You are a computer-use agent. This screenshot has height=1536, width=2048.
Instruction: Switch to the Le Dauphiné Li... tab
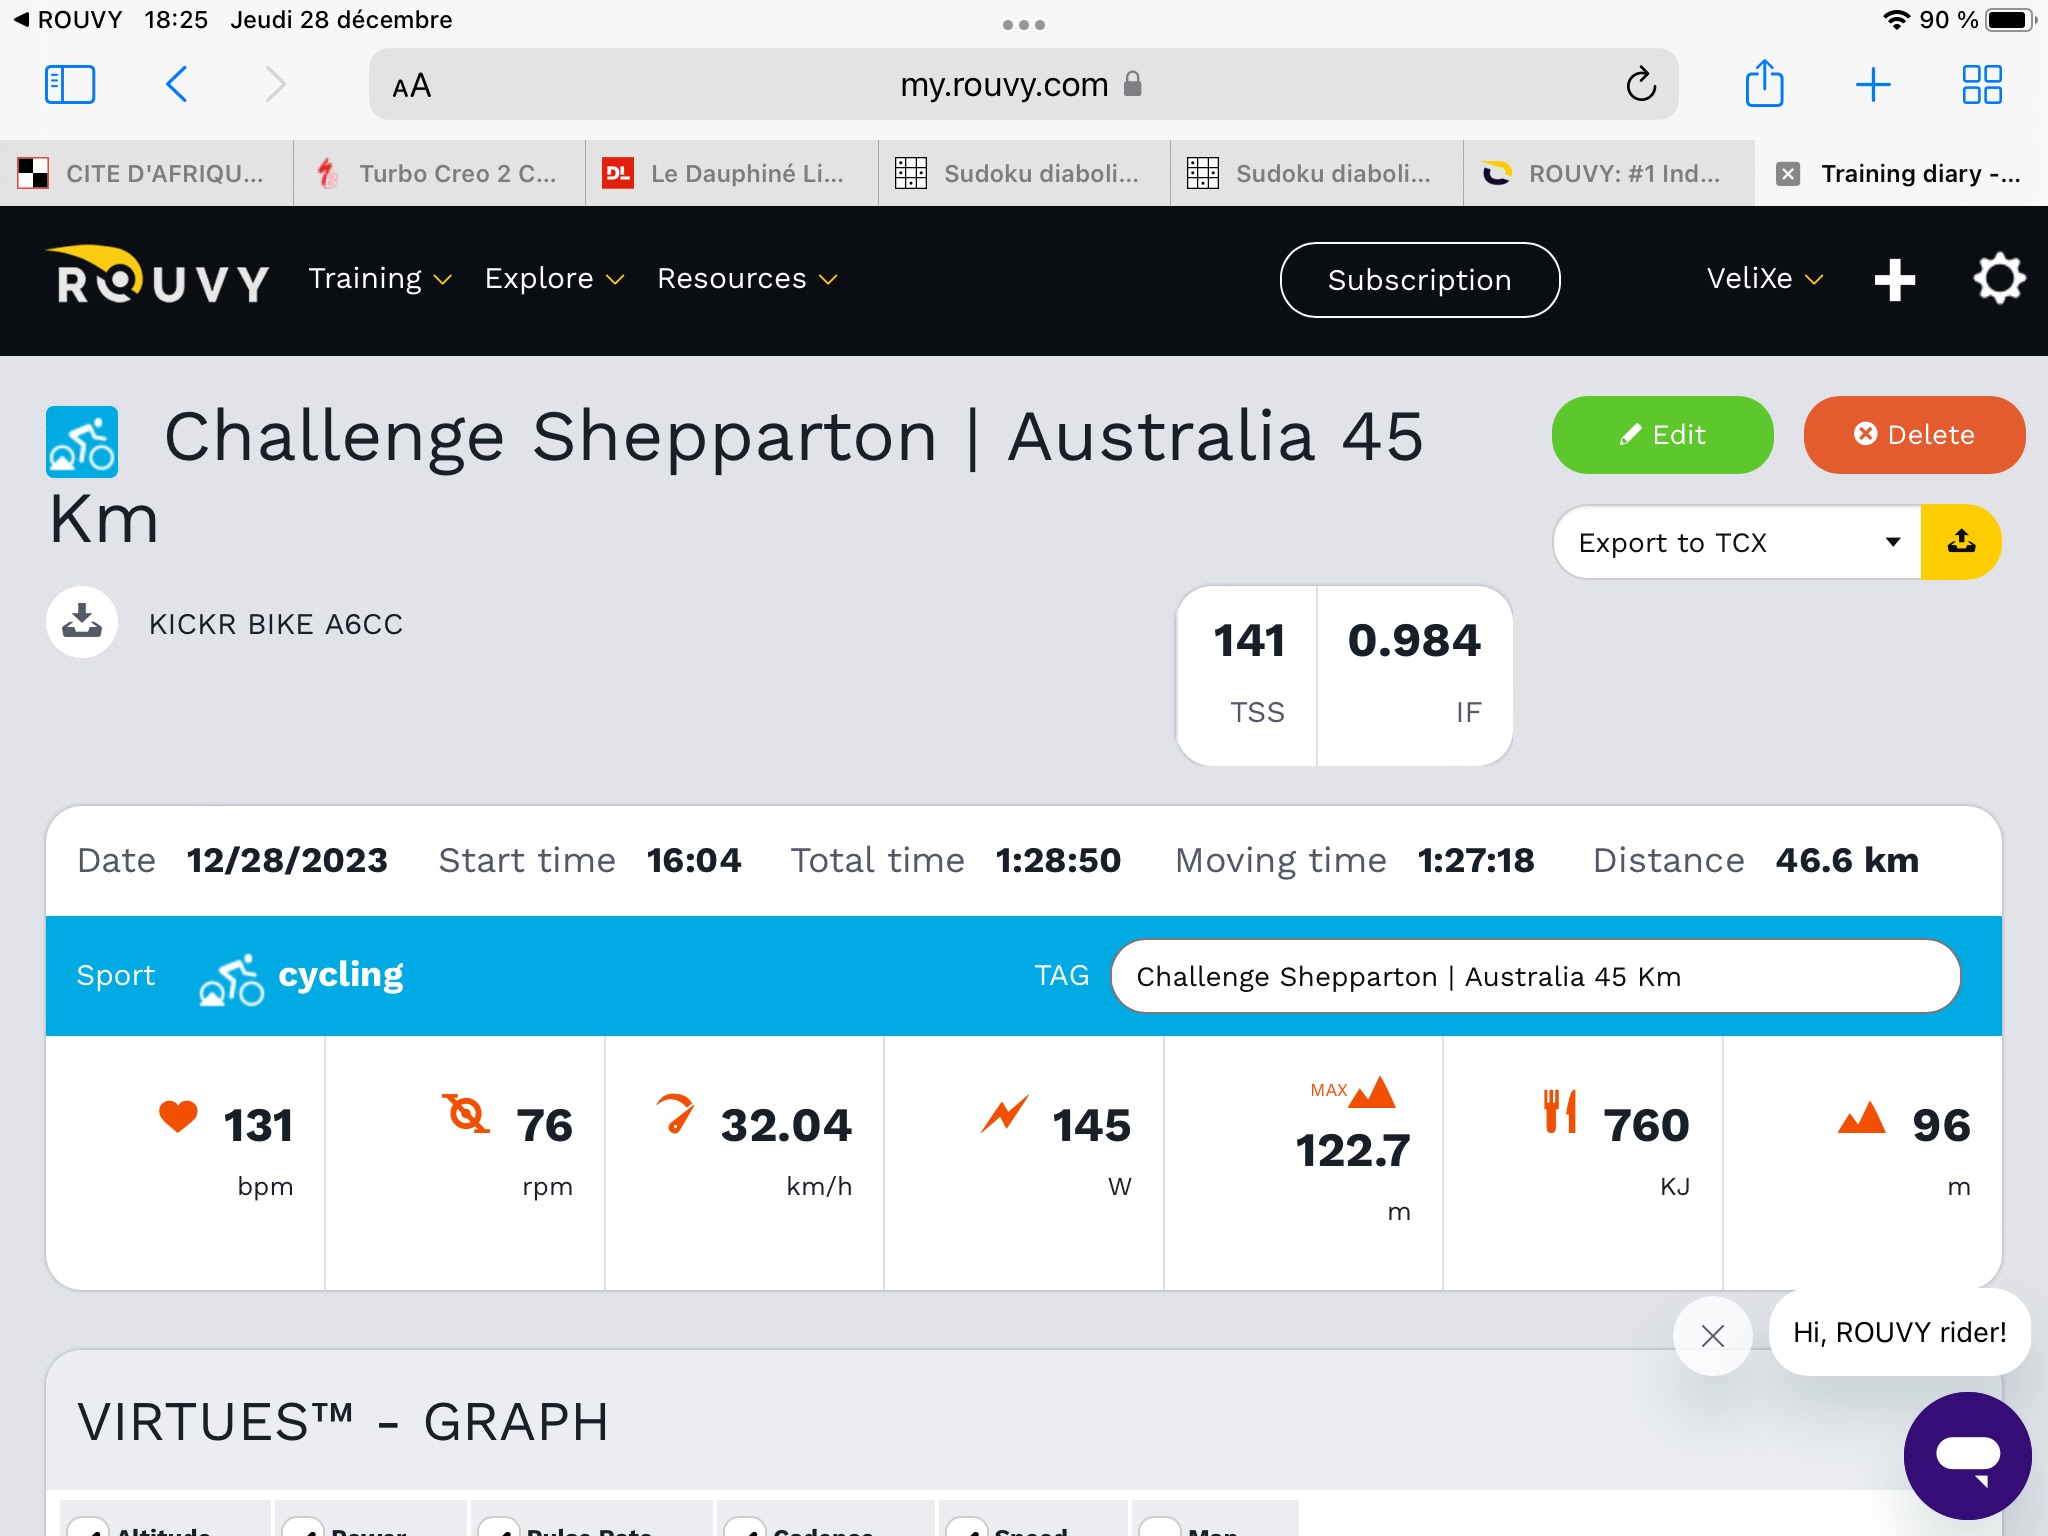pyautogui.click(x=732, y=174)
